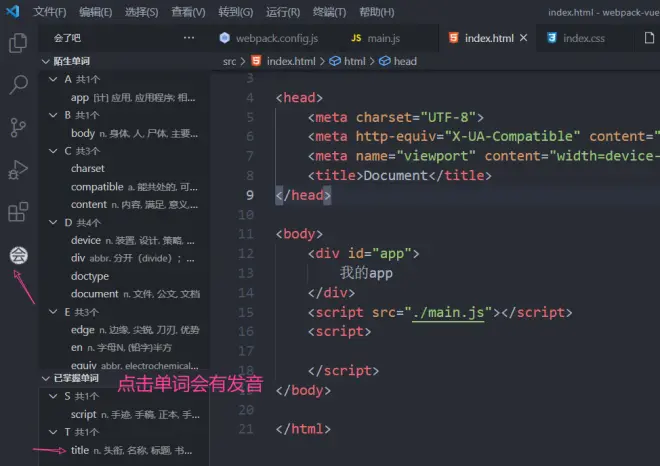Viewport: 660px width, 466px height.
Task: Click the src breadcrumb
Action: 229,61
